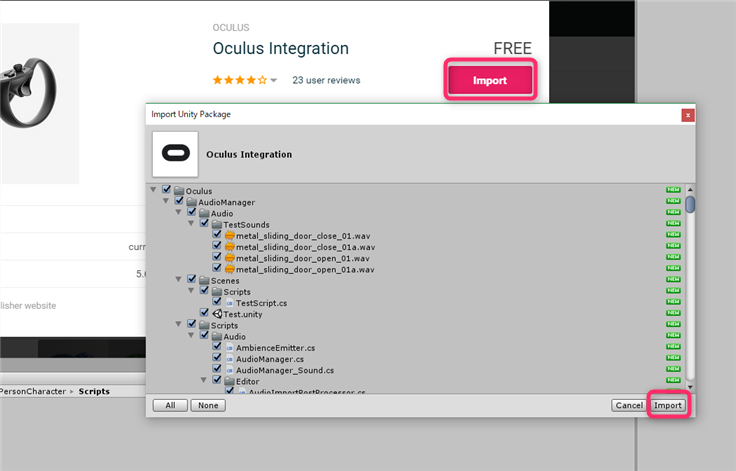Image resolution: width=736 pixels, height=471 pixels.
Task: Click the package list scrollbar thumb
Action: point(690,204)
